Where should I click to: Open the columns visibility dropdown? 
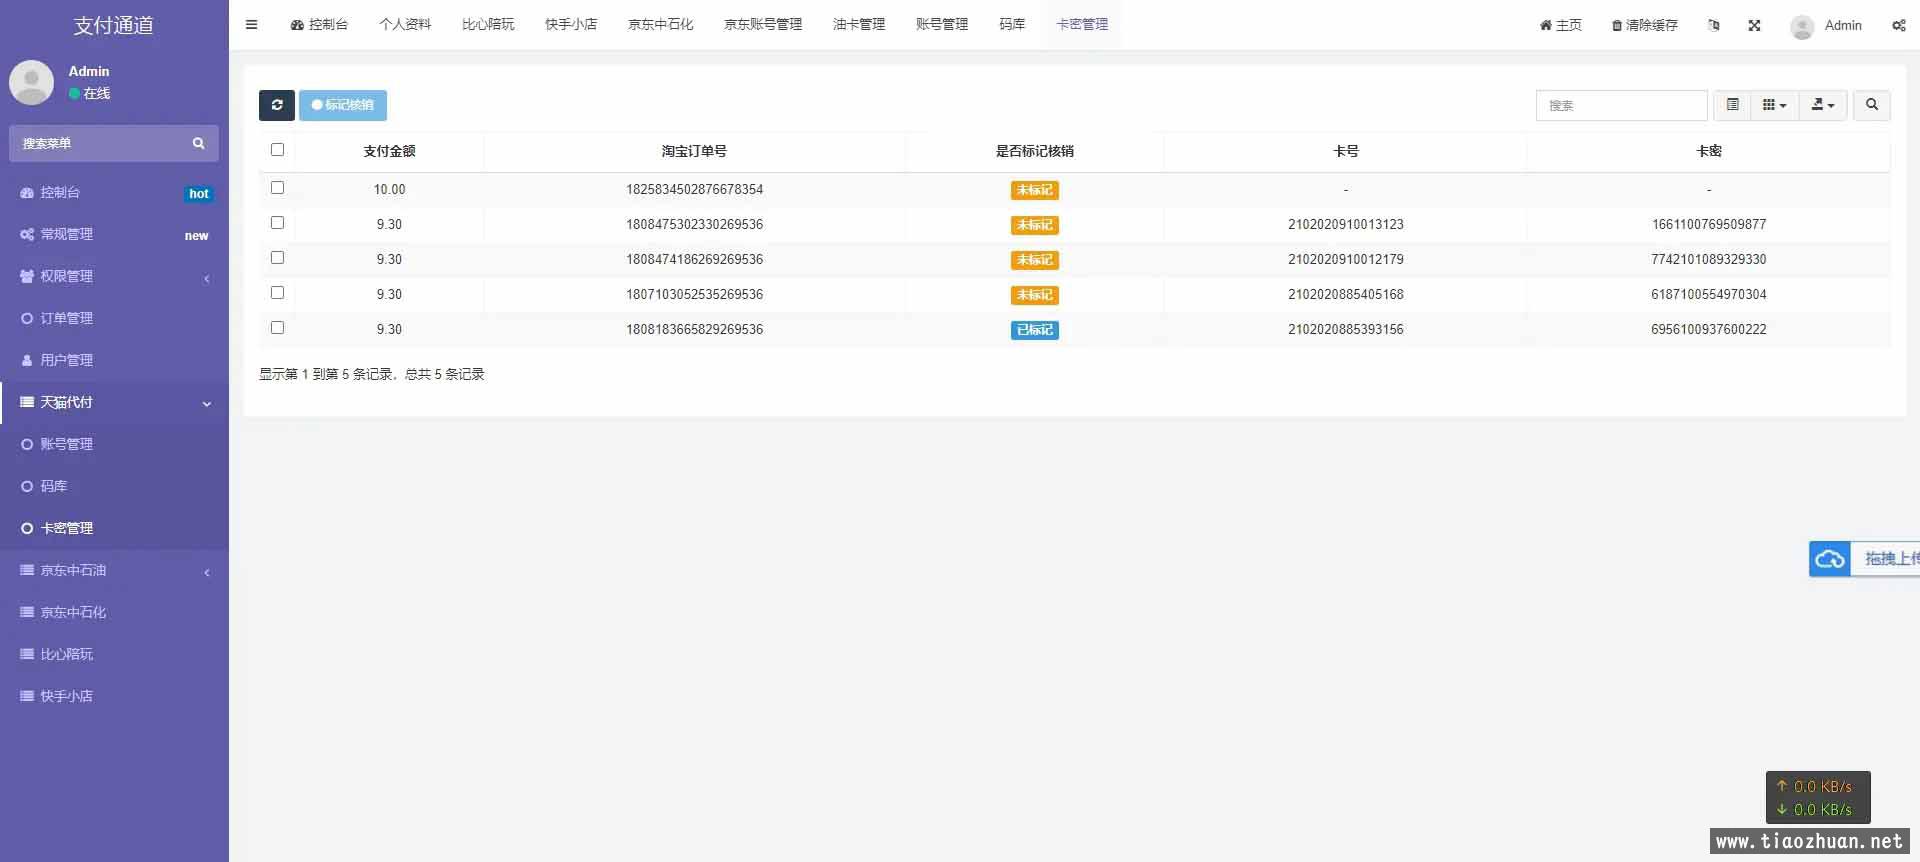tap(1775, 105)
